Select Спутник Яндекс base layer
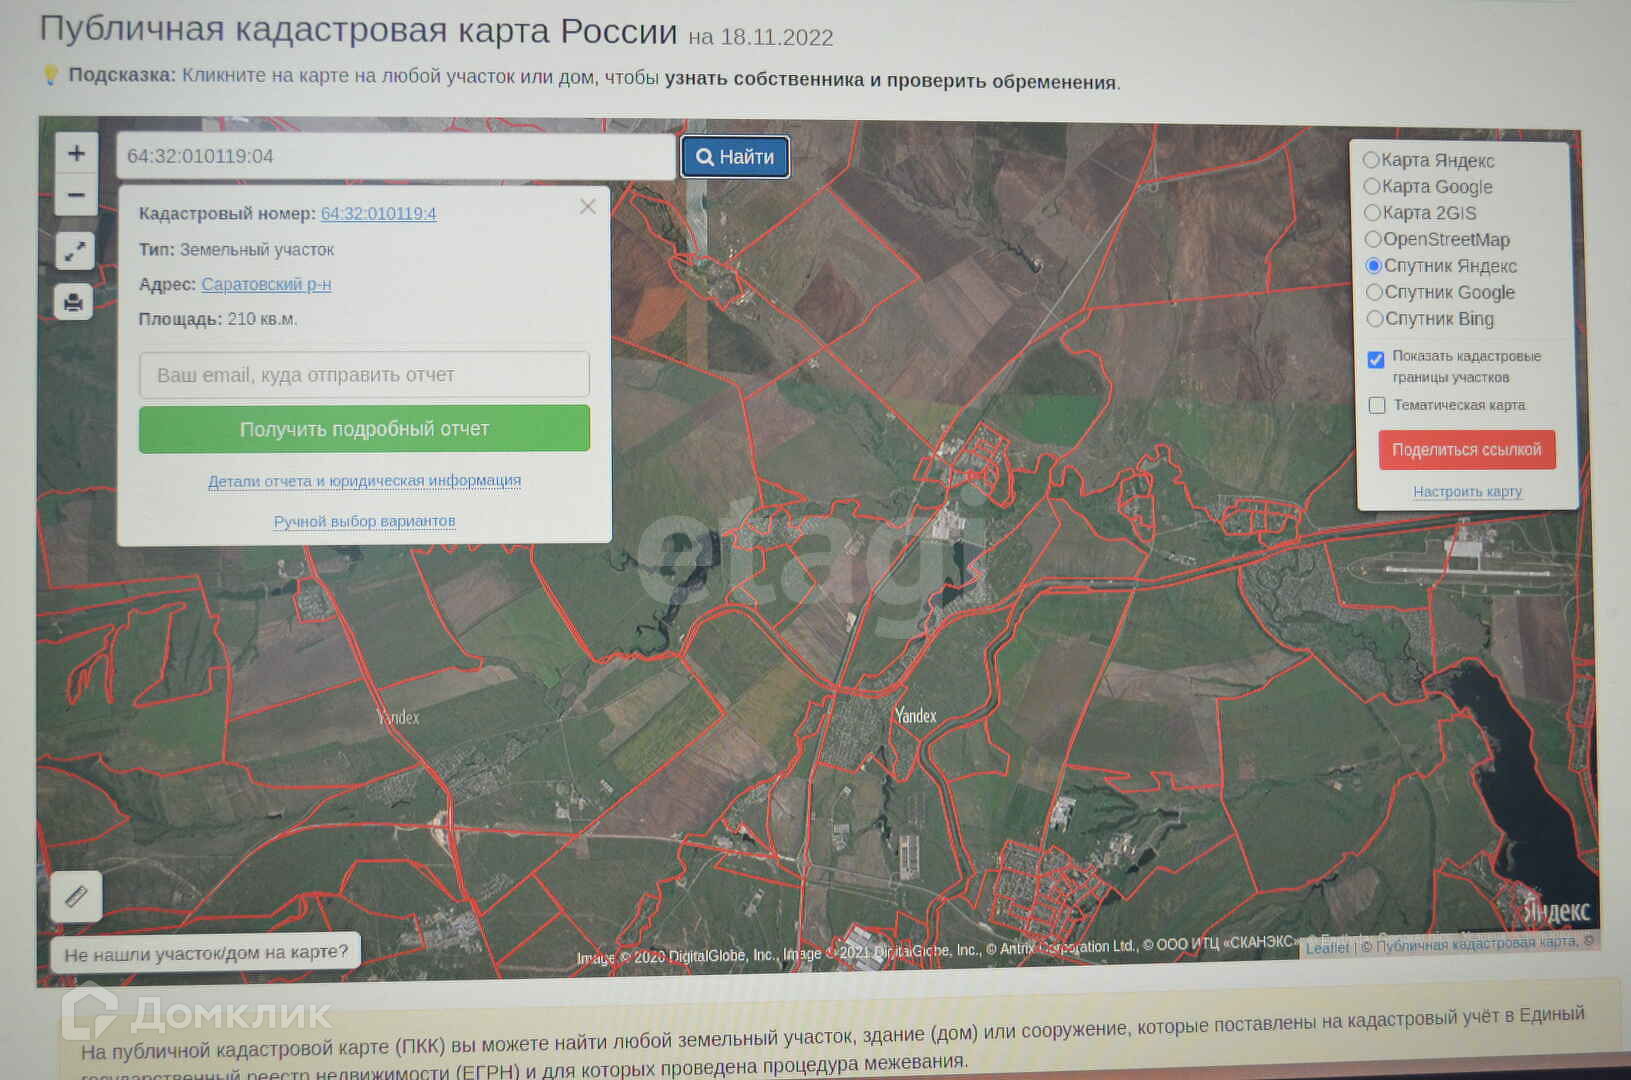Screen dimensions: 1631x1080 click(1374, 265)
